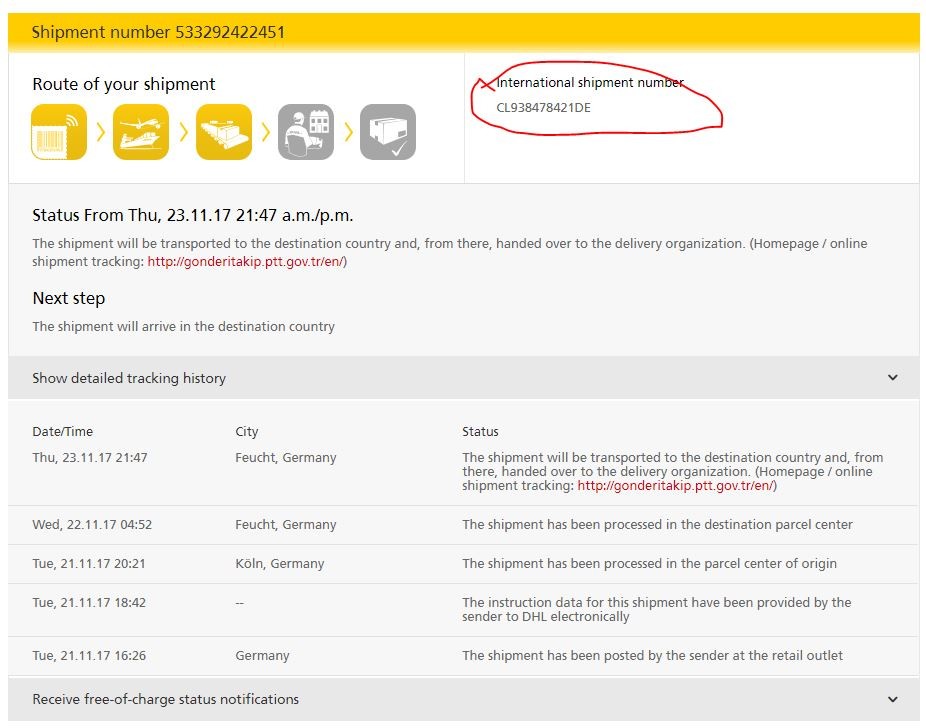This screenshot has width=926, height=728.
Task: Collapse the detailed tracking history chevron
Action: coord(893,377)
